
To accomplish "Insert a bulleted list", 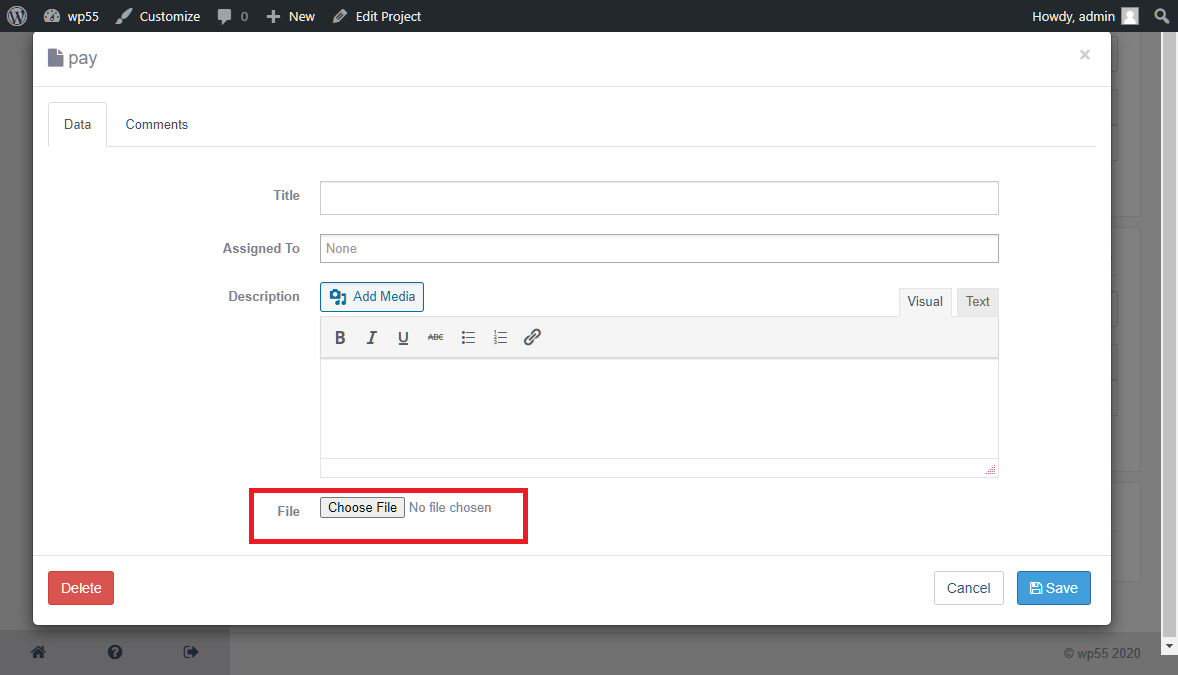I will (x=468, y=337).
